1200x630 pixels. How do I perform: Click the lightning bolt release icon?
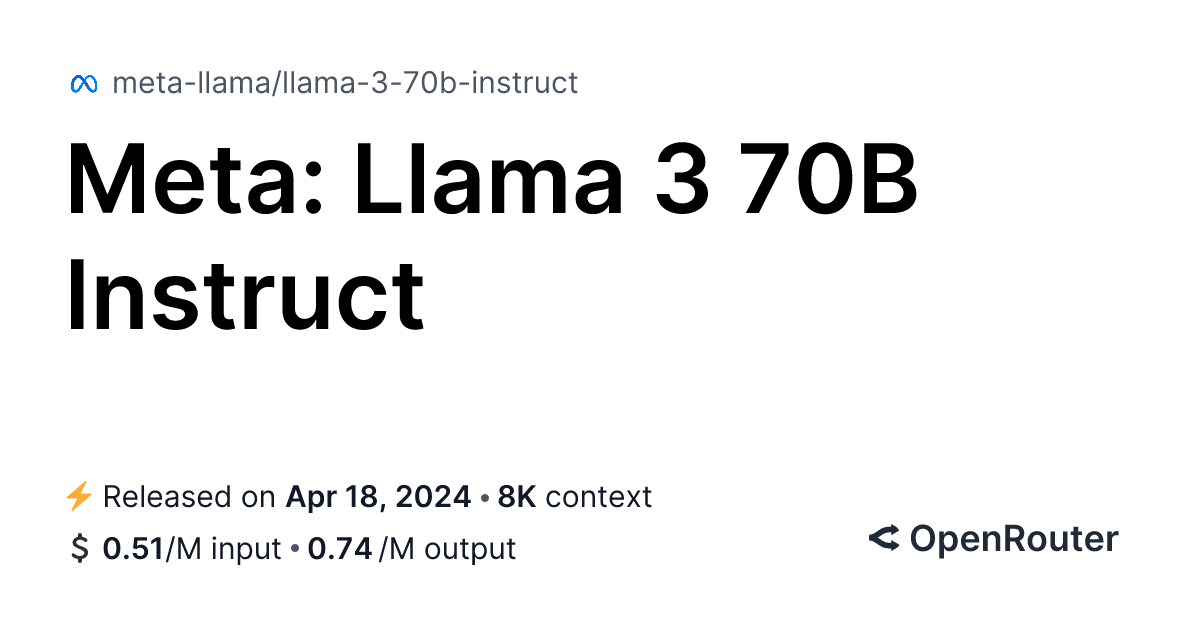pos(79,496)
